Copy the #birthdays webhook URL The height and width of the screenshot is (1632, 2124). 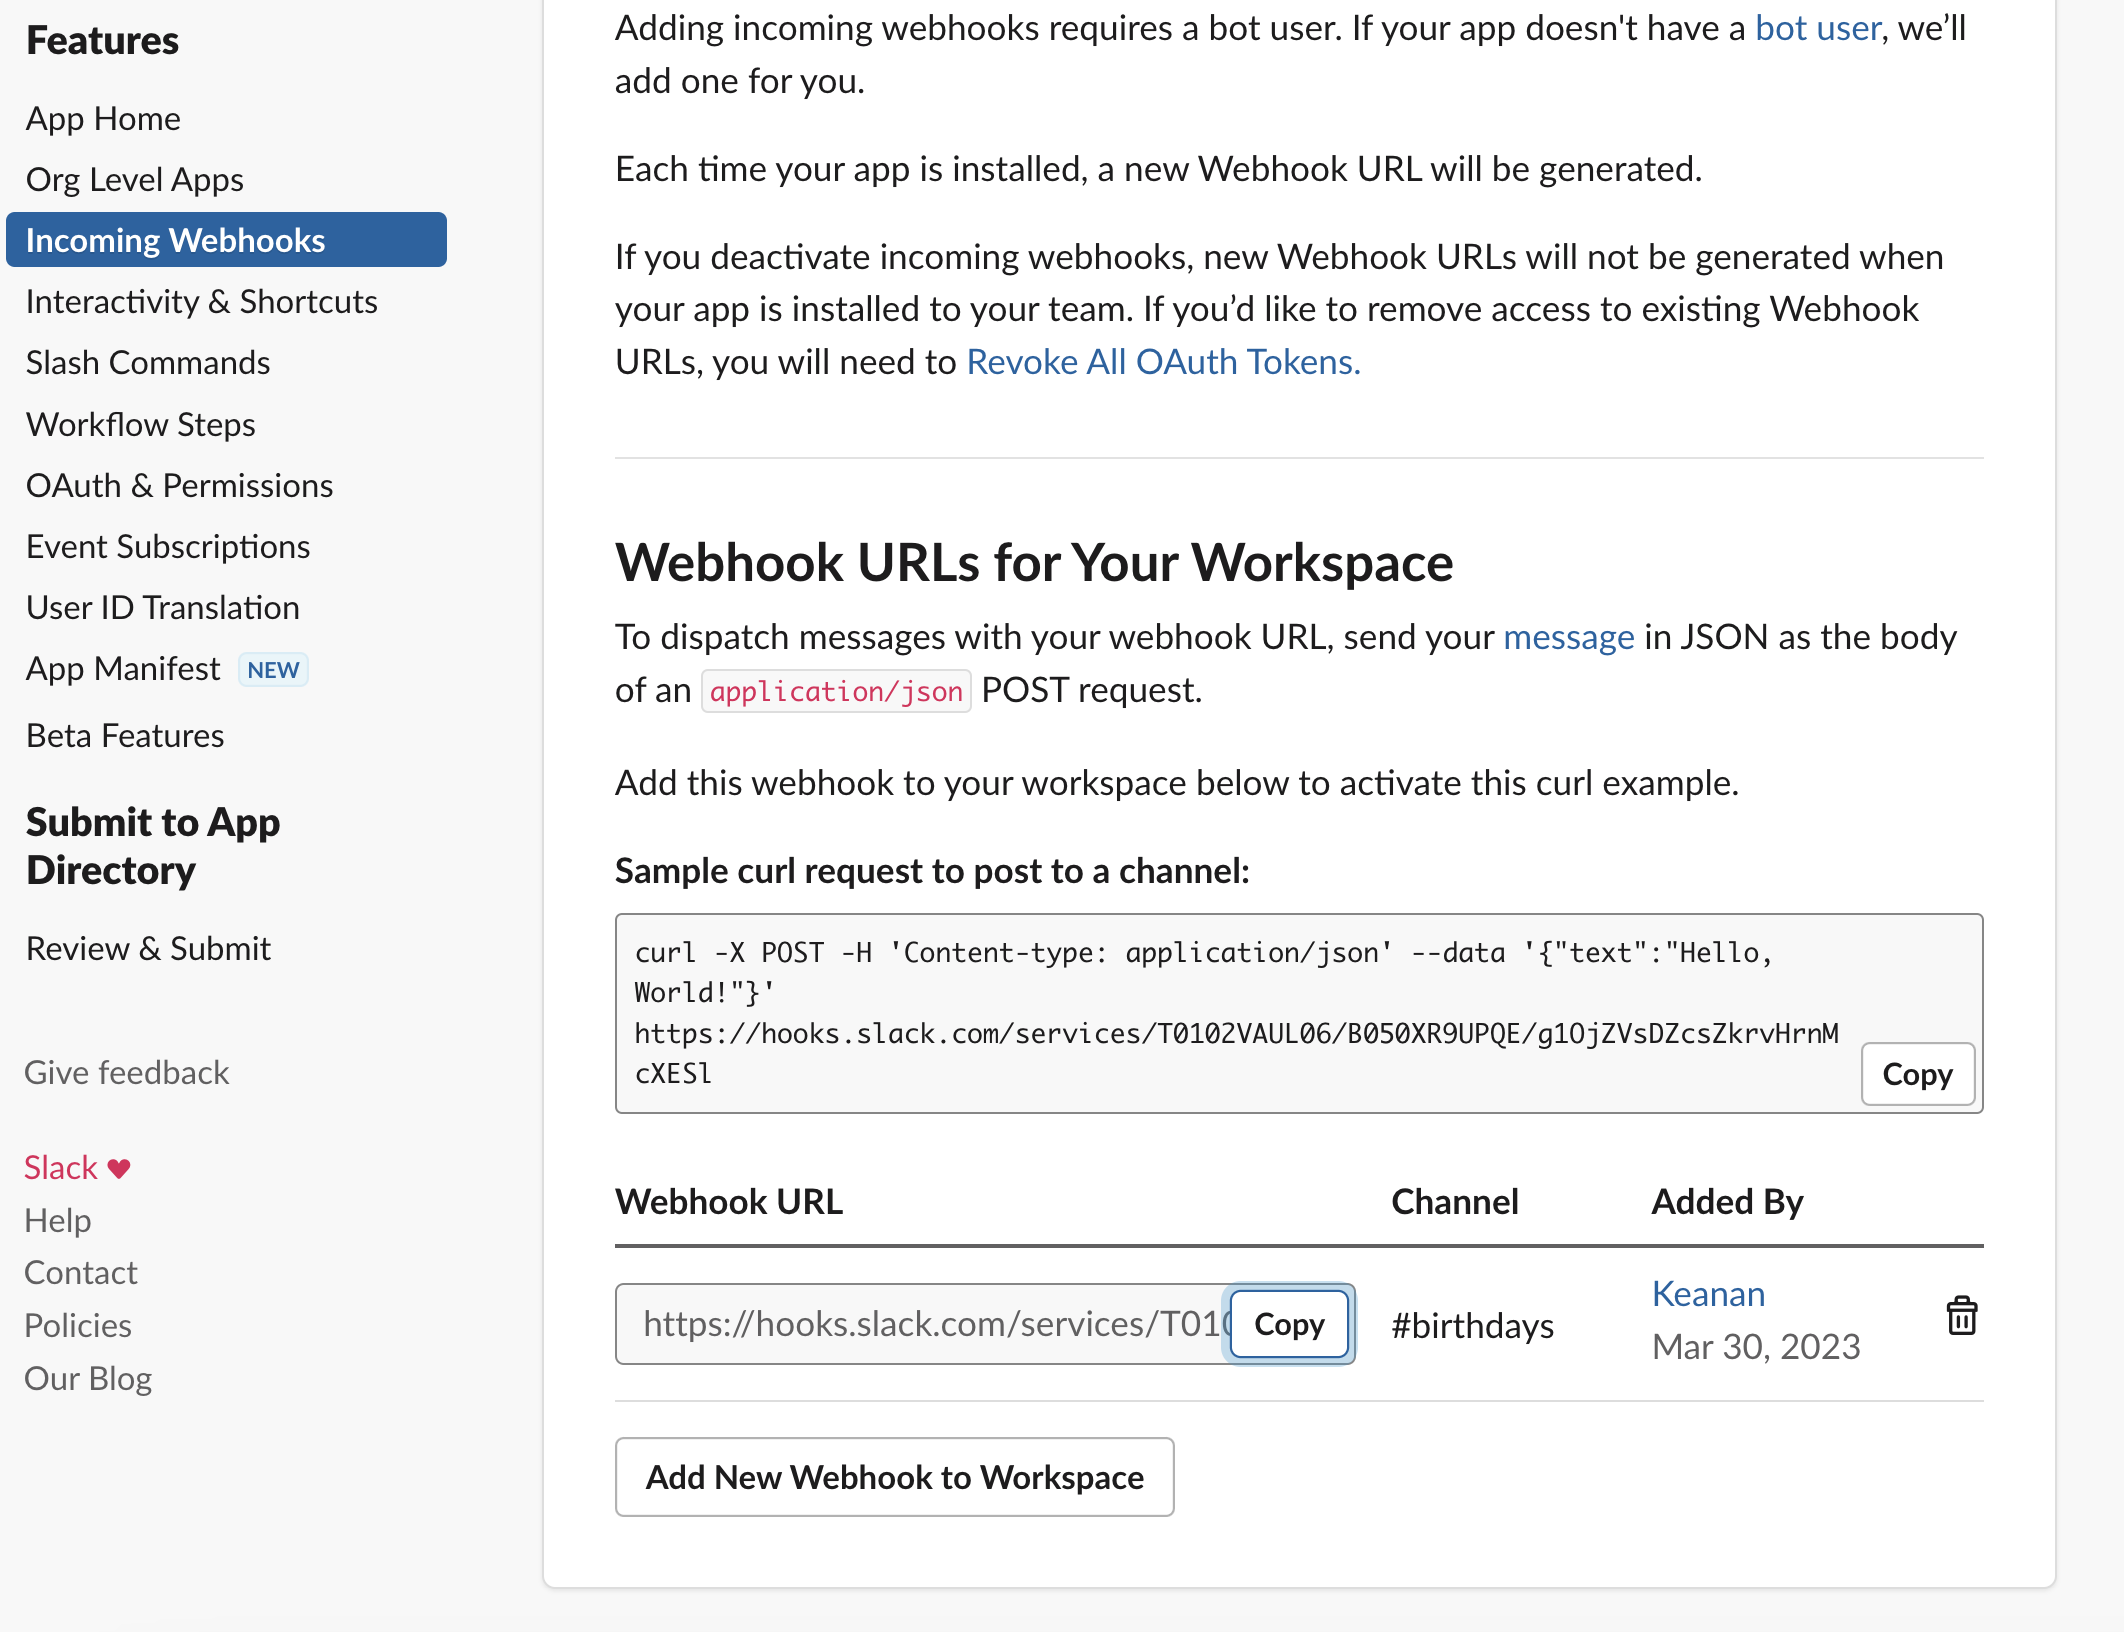(1289, 1324)
